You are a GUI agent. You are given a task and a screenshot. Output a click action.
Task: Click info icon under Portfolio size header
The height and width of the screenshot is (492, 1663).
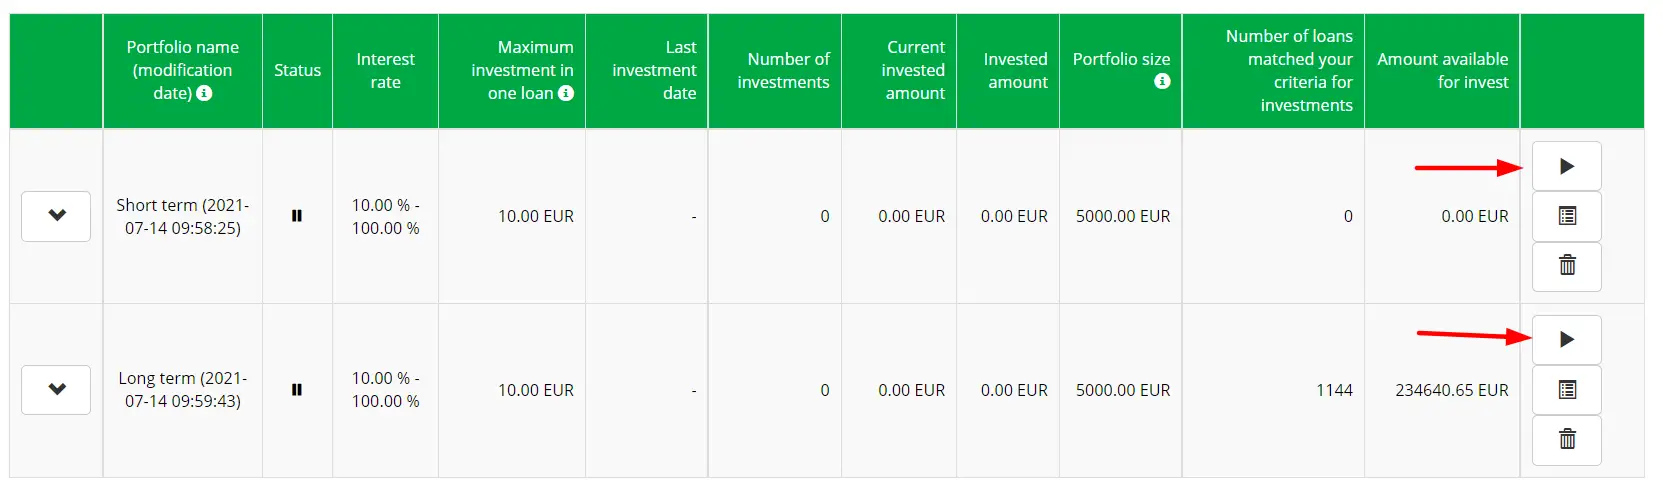coord(1162,81)
